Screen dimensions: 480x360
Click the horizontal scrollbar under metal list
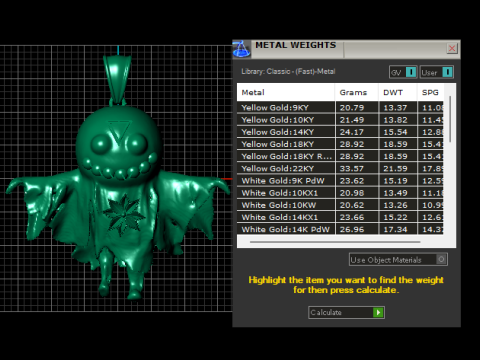[335, 242]
